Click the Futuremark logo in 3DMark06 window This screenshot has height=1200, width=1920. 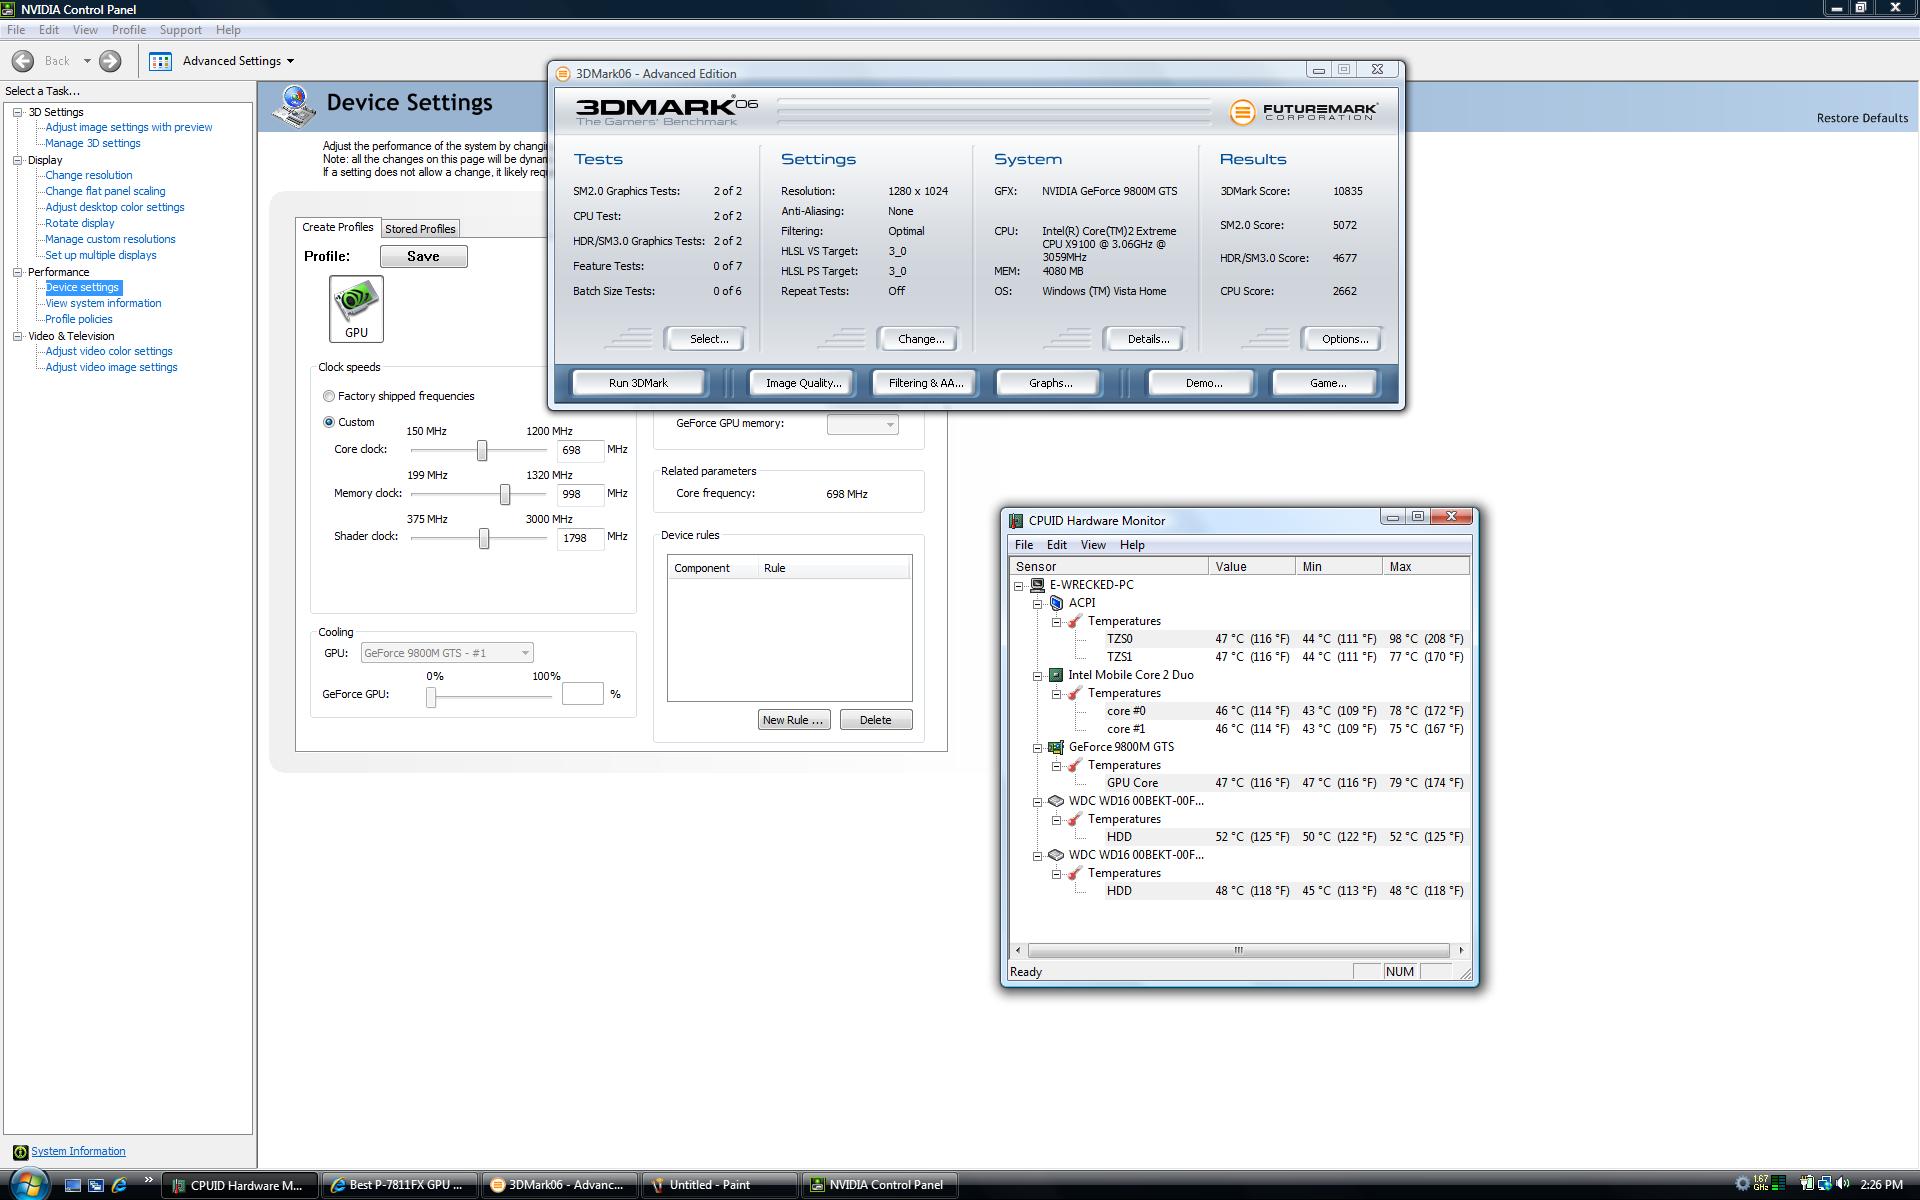[1304, 112]
